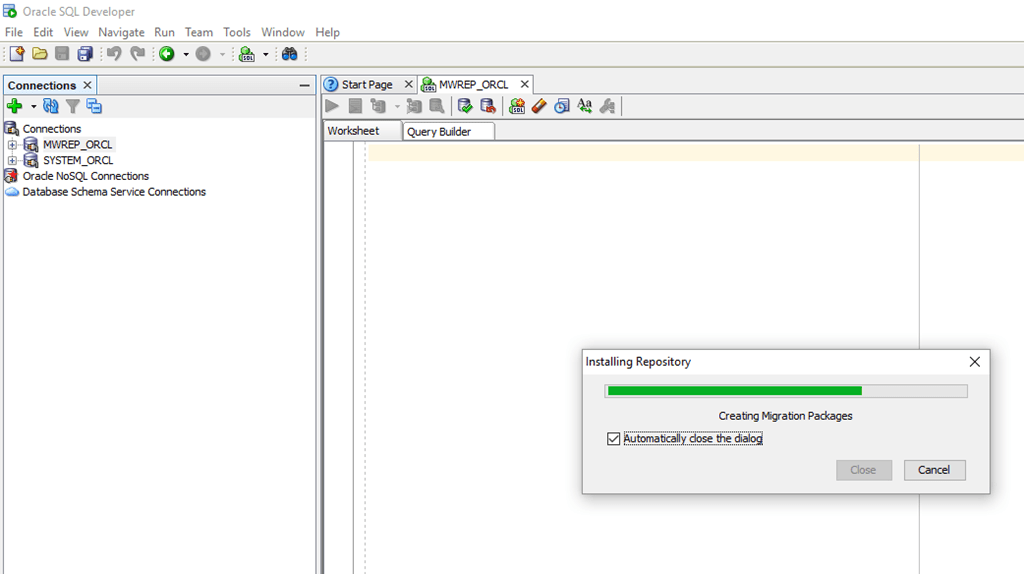Image resolution: width=1024 pixels, height=574 pixels.
Task: Open the Run menu
Action: (165, 32)
